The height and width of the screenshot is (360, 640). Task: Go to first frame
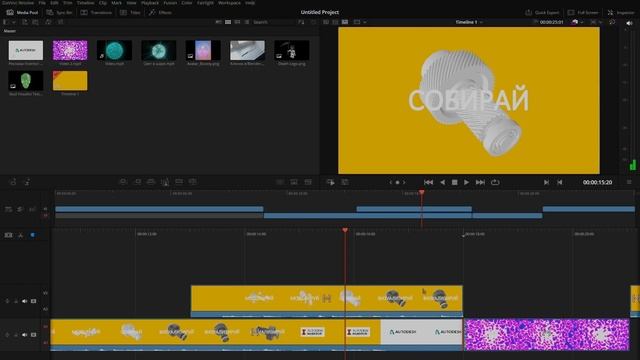point(428,182)
